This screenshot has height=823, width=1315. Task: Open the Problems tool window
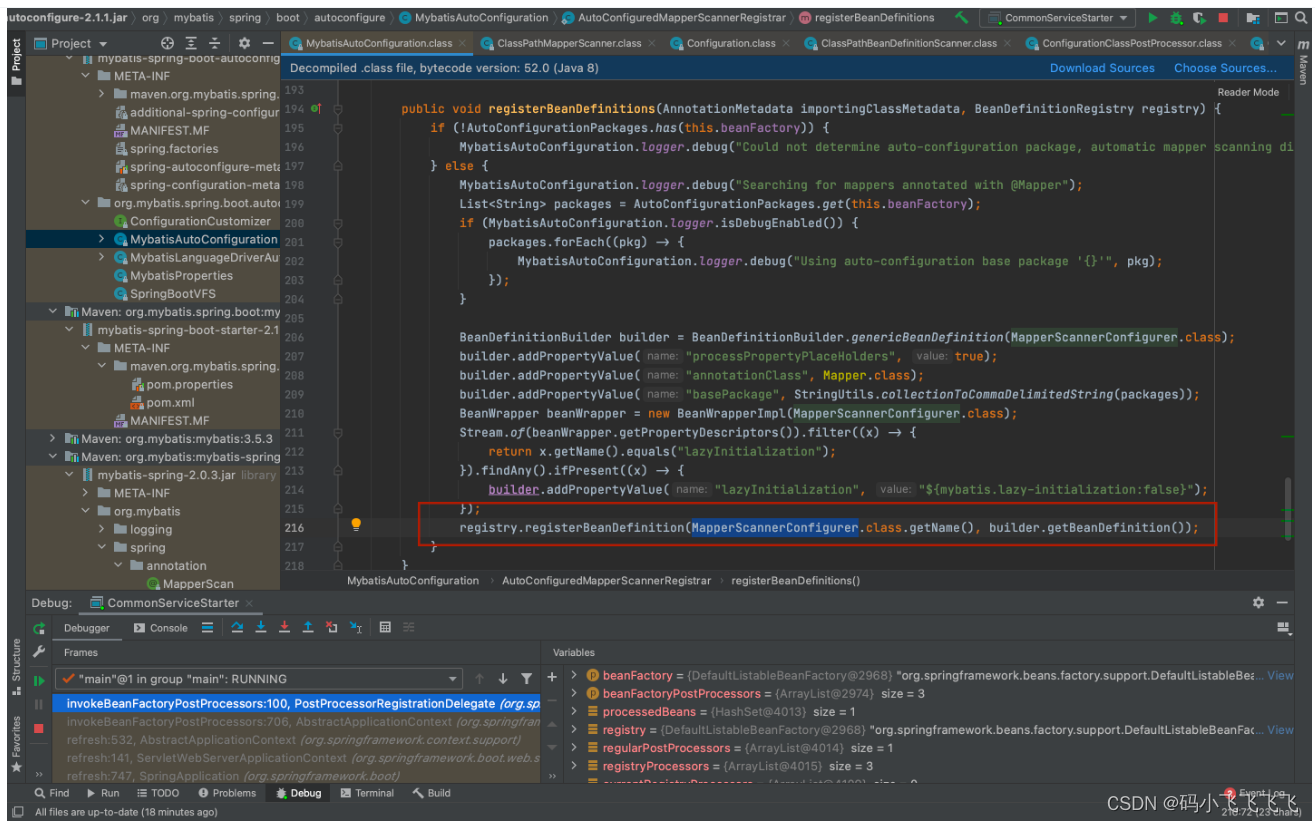point(227,793)
